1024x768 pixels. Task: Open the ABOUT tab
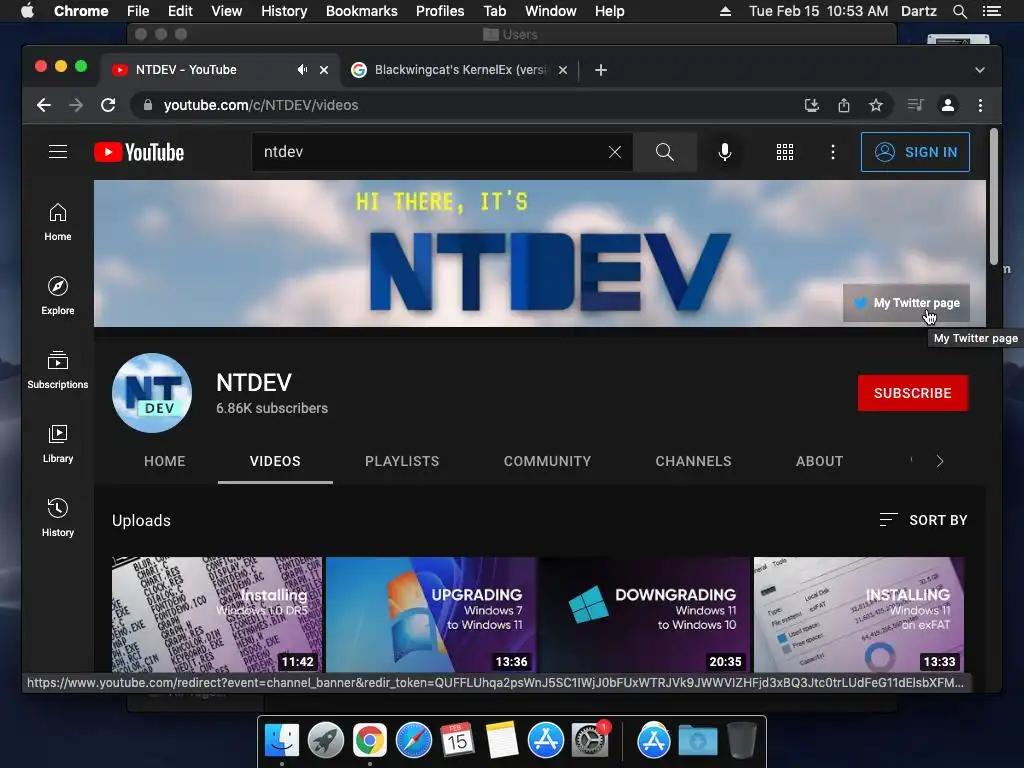pos(819,461)
